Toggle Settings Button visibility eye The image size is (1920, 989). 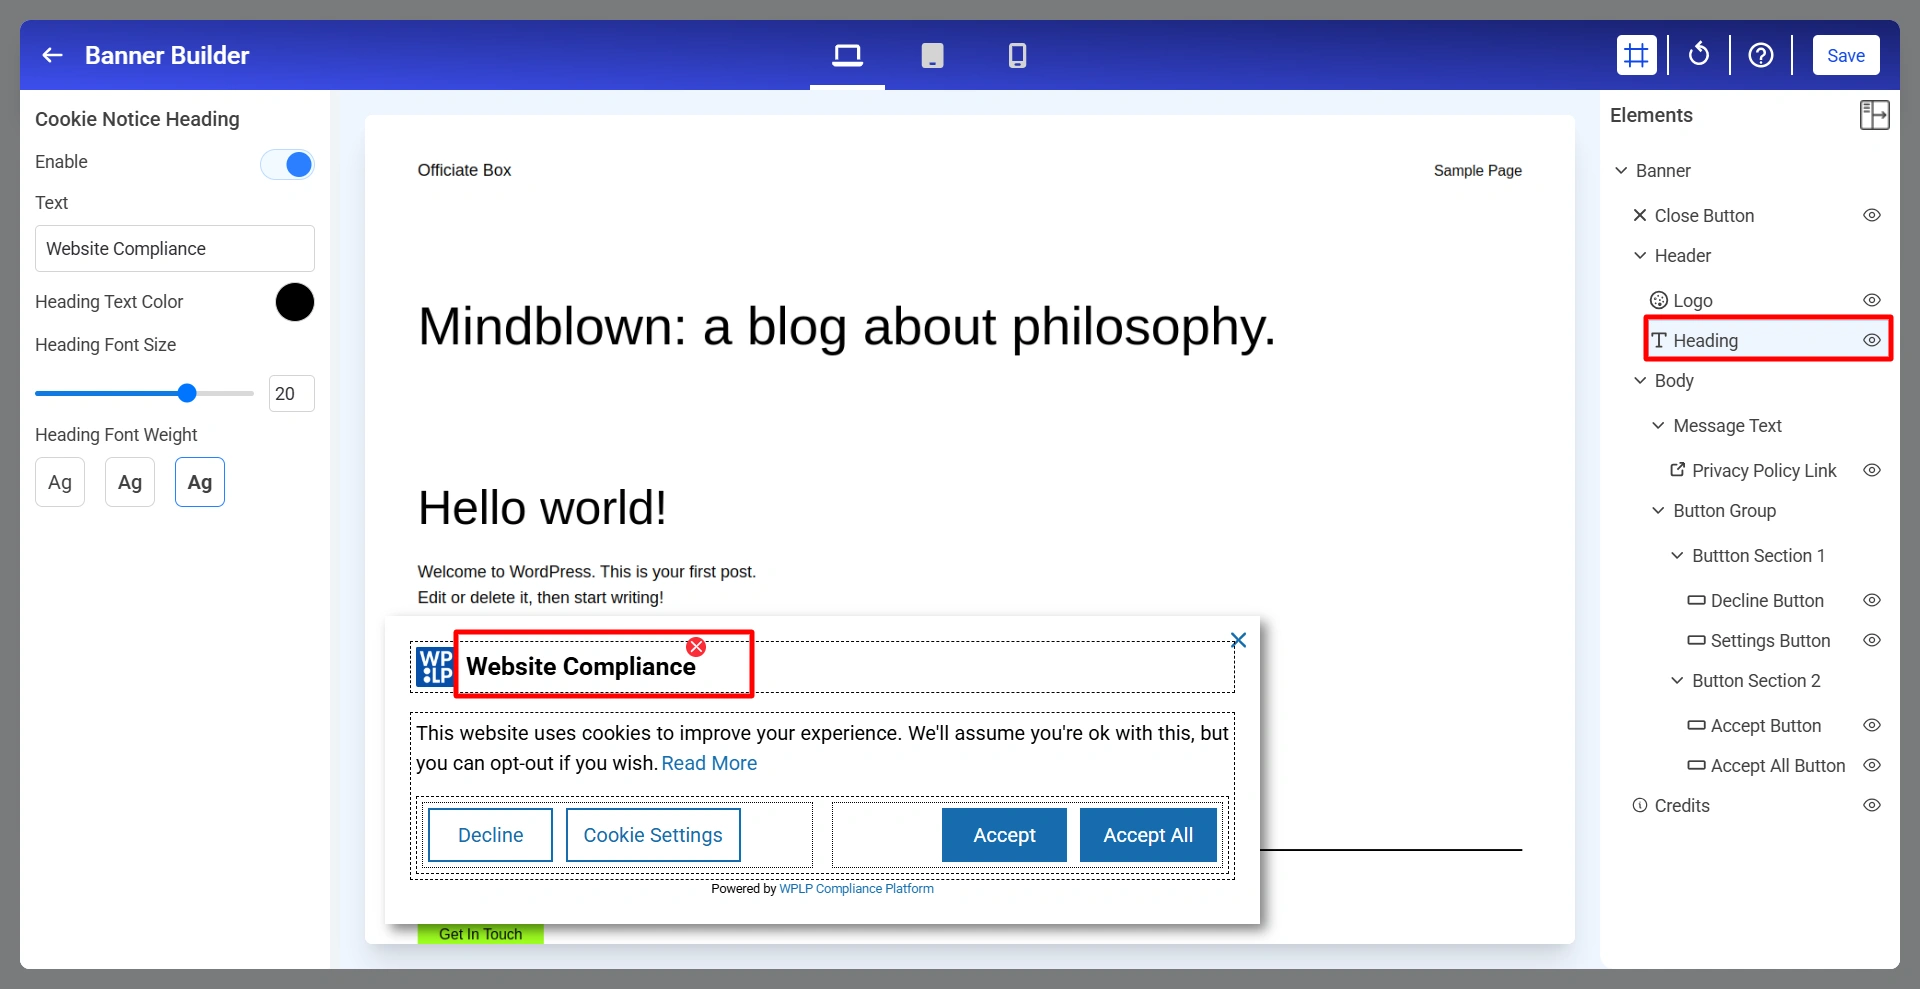1872,640
